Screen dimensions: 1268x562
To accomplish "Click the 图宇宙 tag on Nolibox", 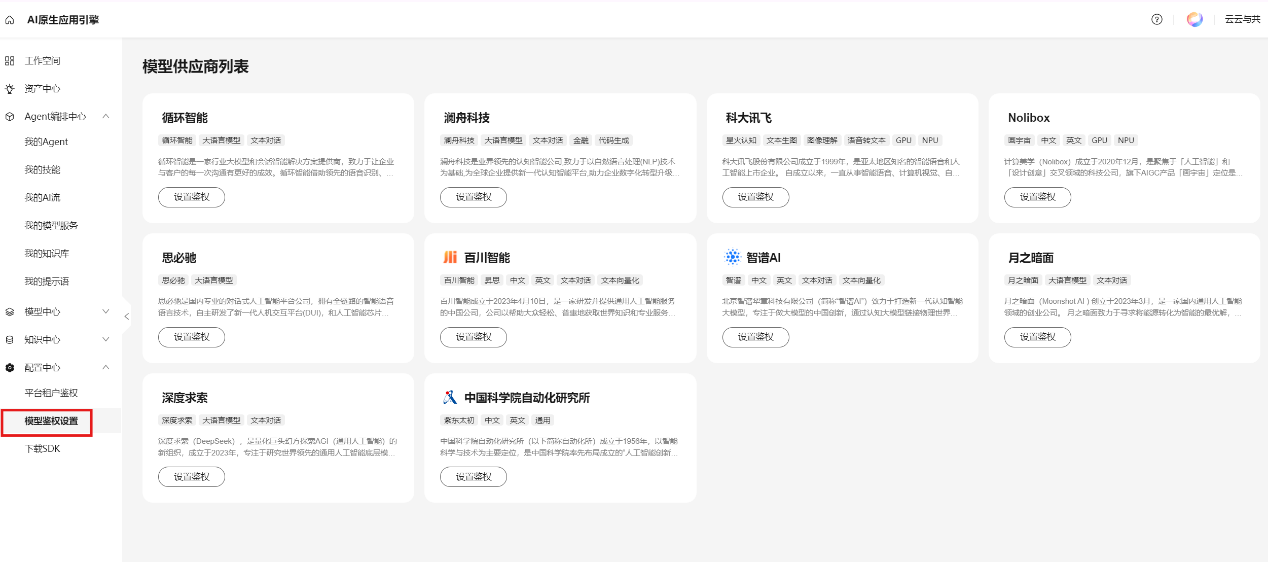I will tap(1019, 140).
